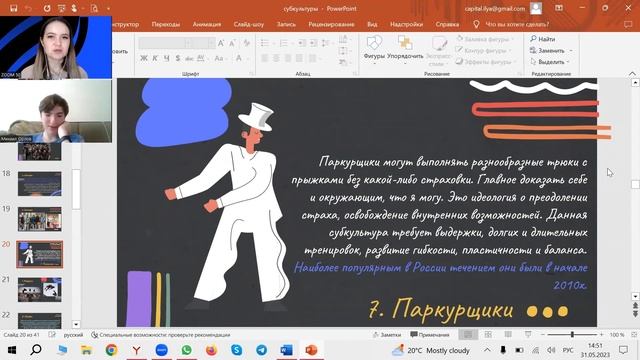Open the Анимация ribbon tab
This screenshot has height=360, width=640.
(207, 24)
